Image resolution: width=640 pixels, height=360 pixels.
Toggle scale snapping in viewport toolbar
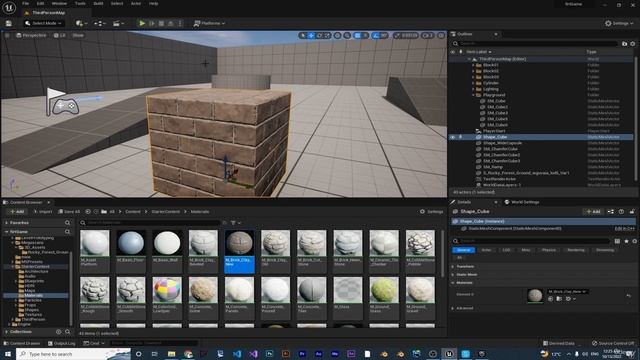tap(397, 36)
